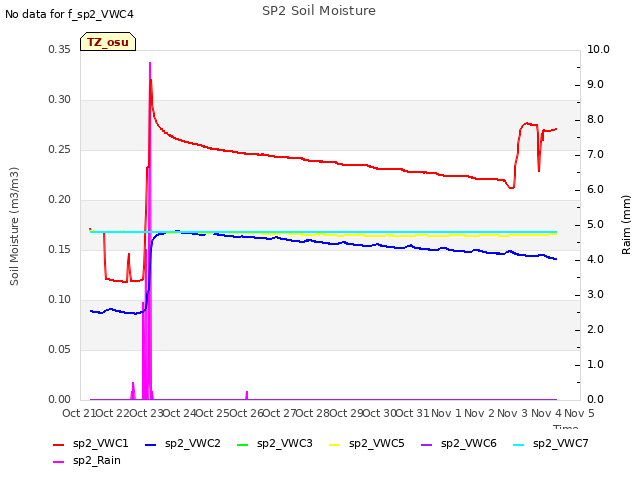
Task: Click the 7.0 right axis tick label
Action: coord(596,155)
